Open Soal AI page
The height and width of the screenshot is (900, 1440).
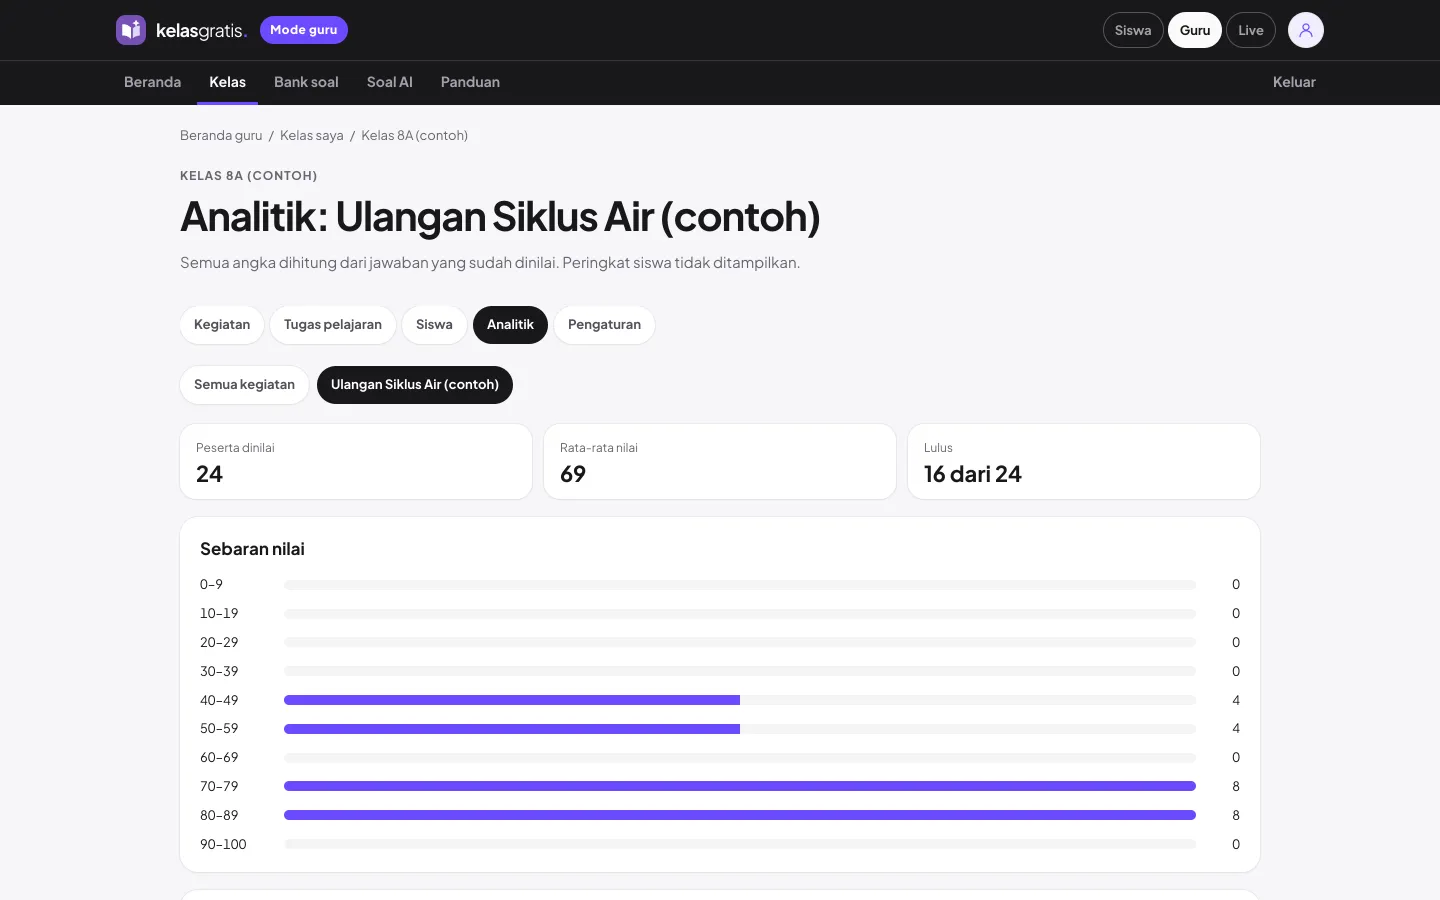pos(390,82)
